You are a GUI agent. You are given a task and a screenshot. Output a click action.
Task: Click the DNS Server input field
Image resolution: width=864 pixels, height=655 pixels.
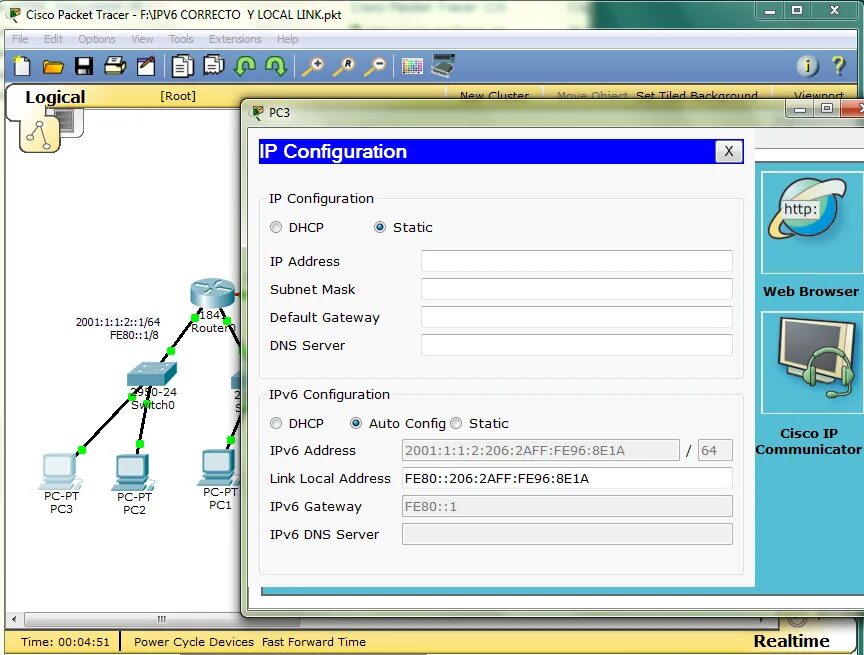576,345
